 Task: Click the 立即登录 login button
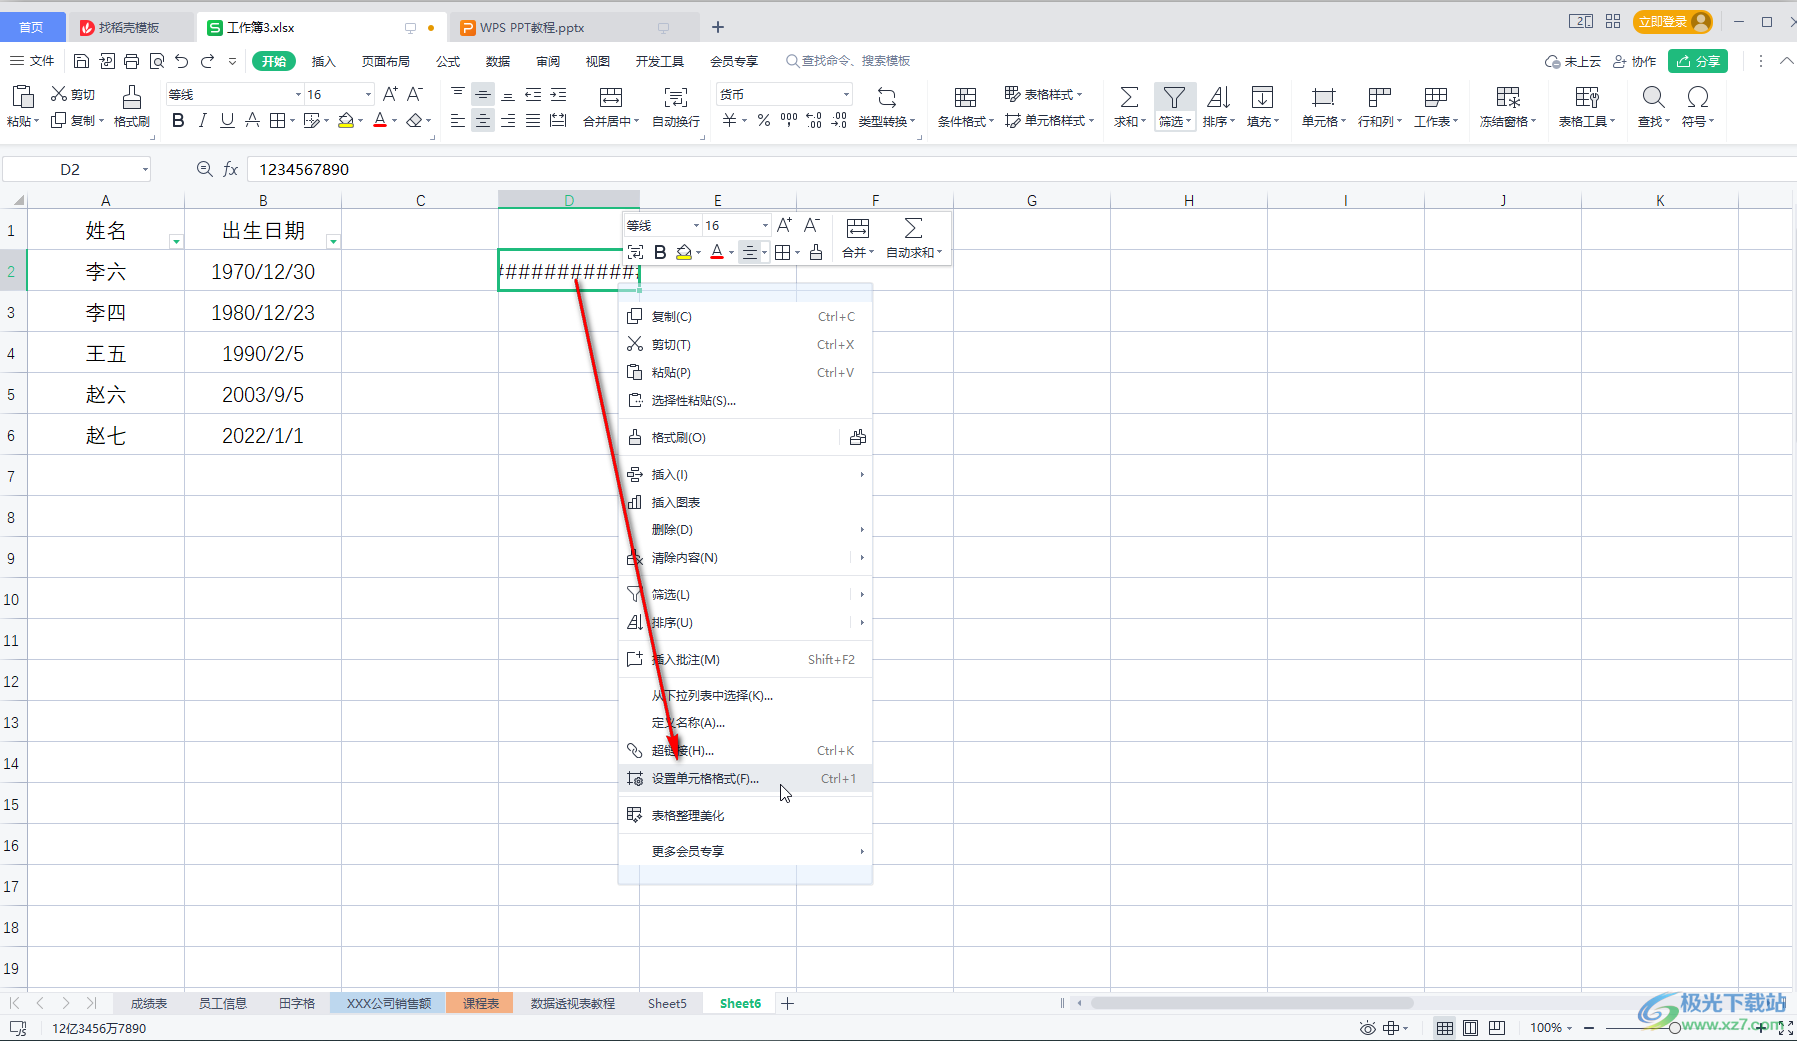pyautogui.click(x=1673, y=21)
